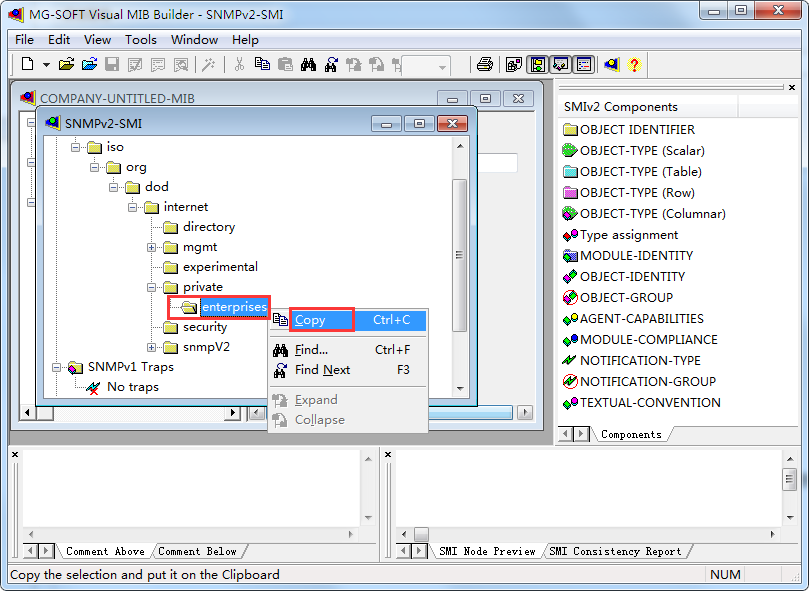Image resolution: width=809 pixels, height=591 pixels.
Task: Select OBJECT-TYPE (Scalar) component
Action: coord(641,150)
